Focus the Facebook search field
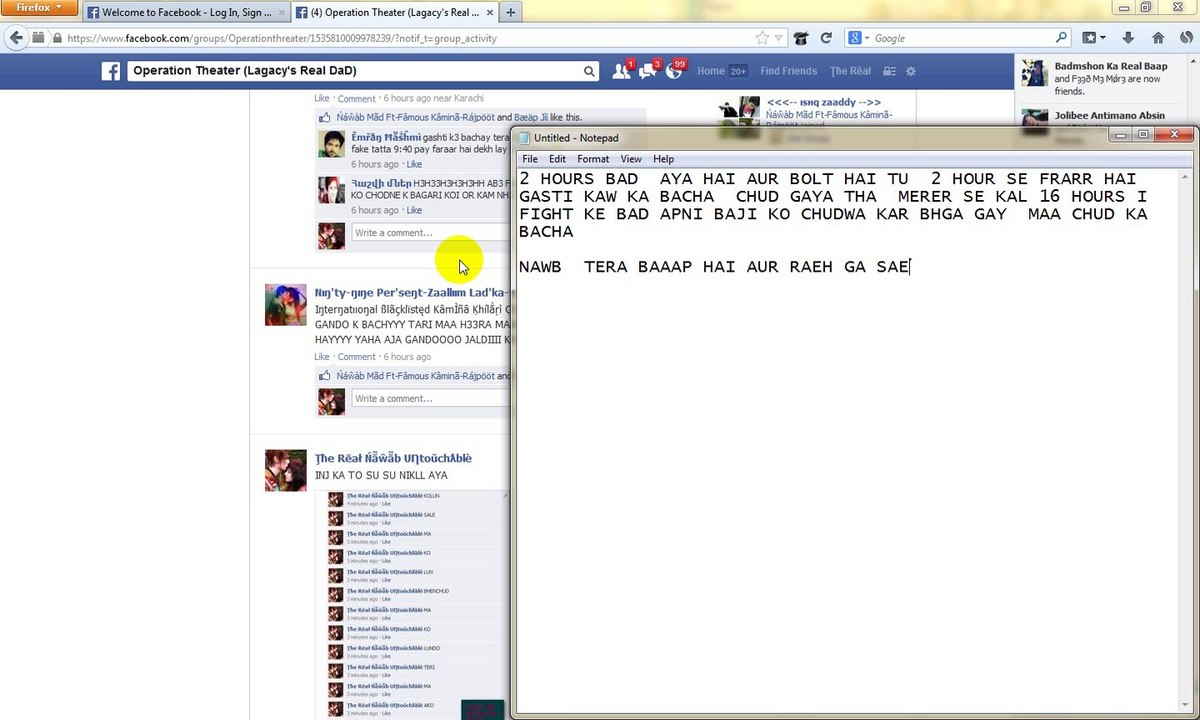 coord(355,71)
